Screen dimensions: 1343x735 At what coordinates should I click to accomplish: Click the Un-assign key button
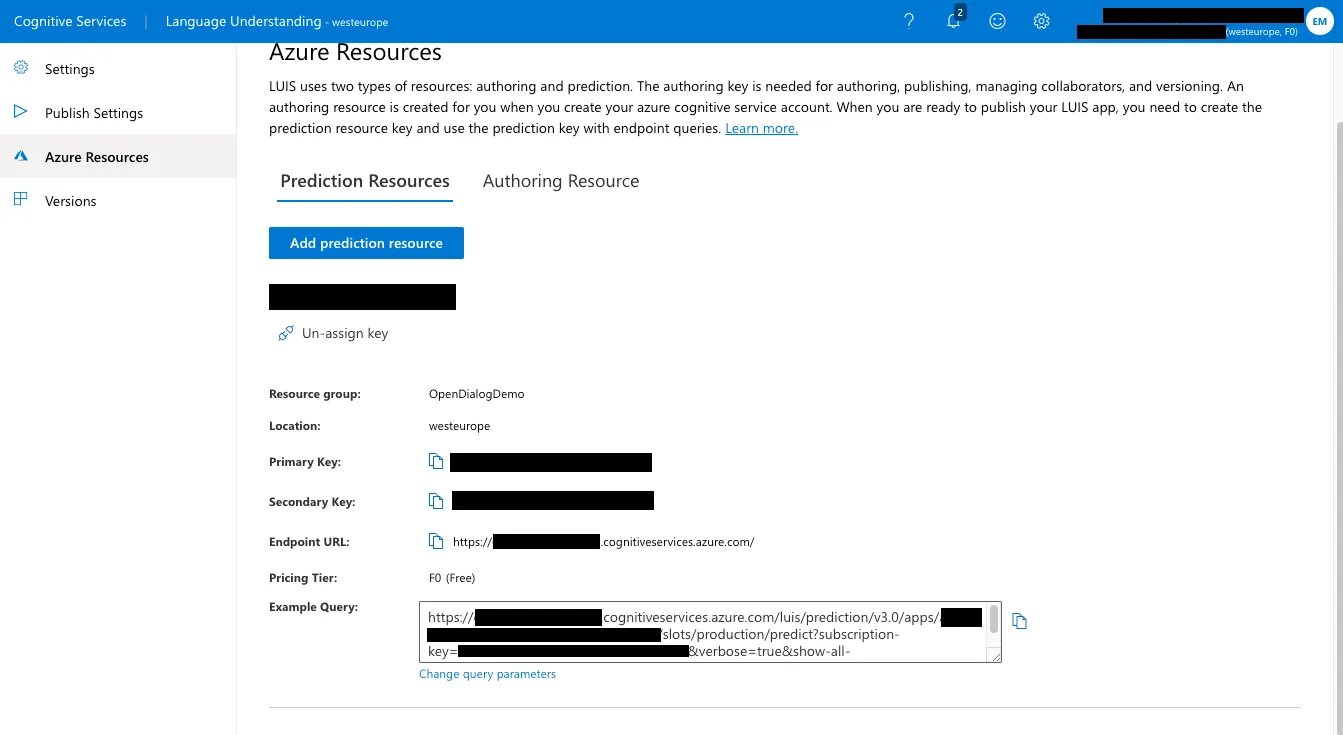tap(333, 333)
